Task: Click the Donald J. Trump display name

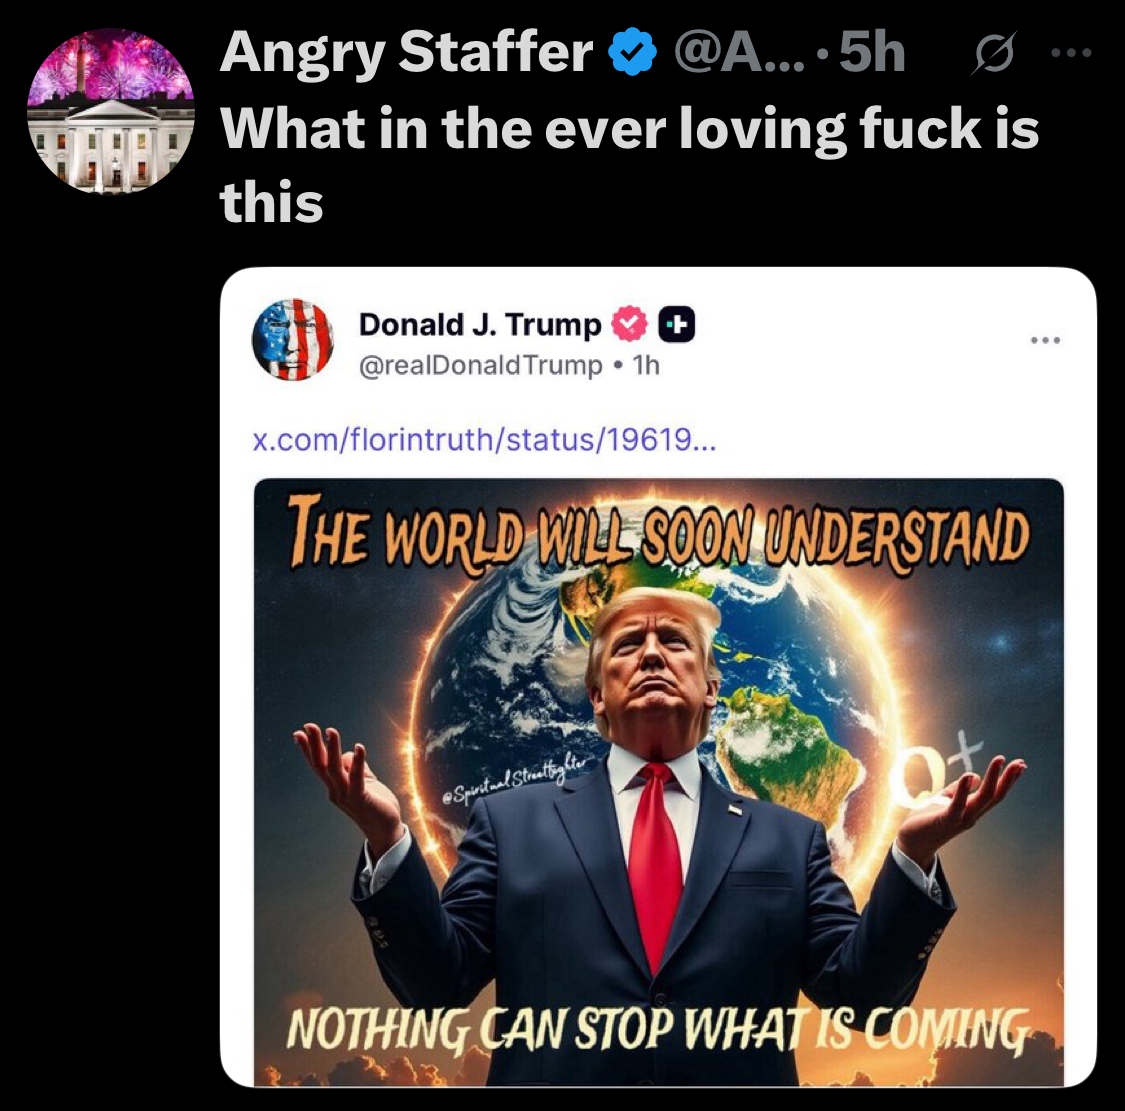Action: pyautogui.click(x=480, y=324)
